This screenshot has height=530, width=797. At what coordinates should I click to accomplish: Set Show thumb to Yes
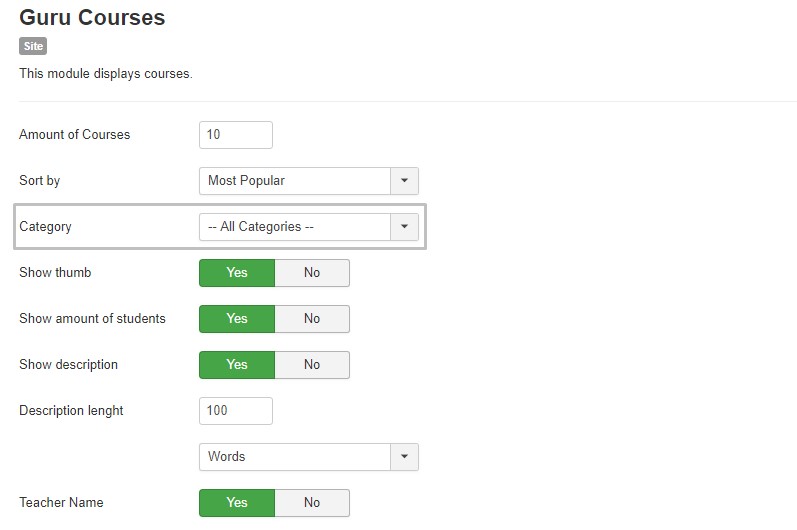[x=237, y=273]
